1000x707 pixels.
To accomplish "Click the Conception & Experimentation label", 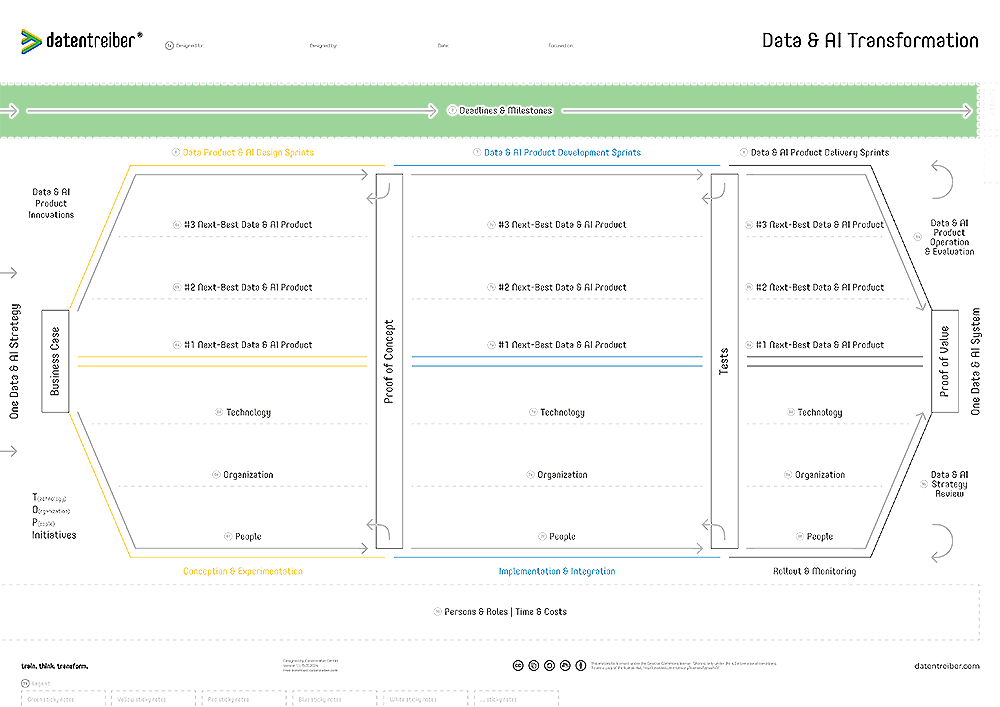I will (243, 571).
